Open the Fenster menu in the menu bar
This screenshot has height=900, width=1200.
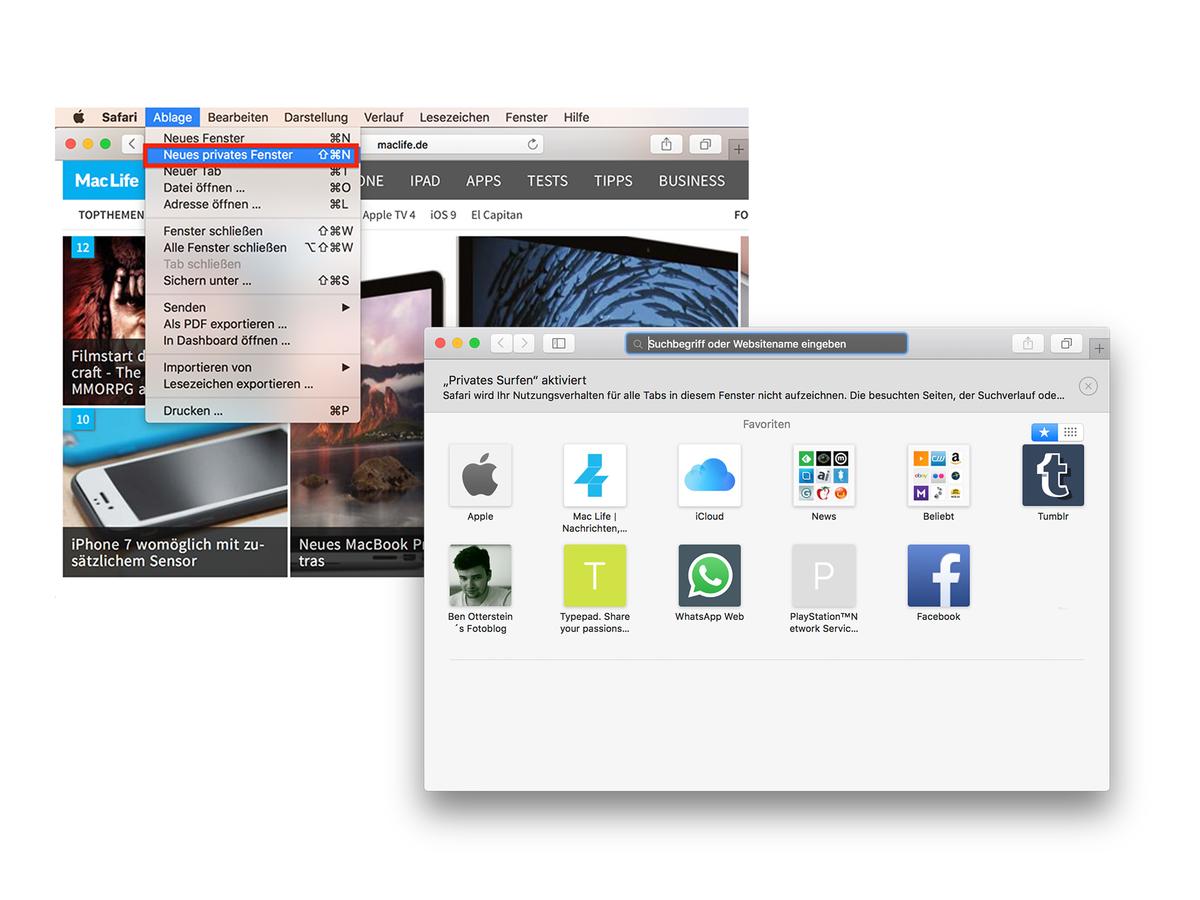[526, 117]
